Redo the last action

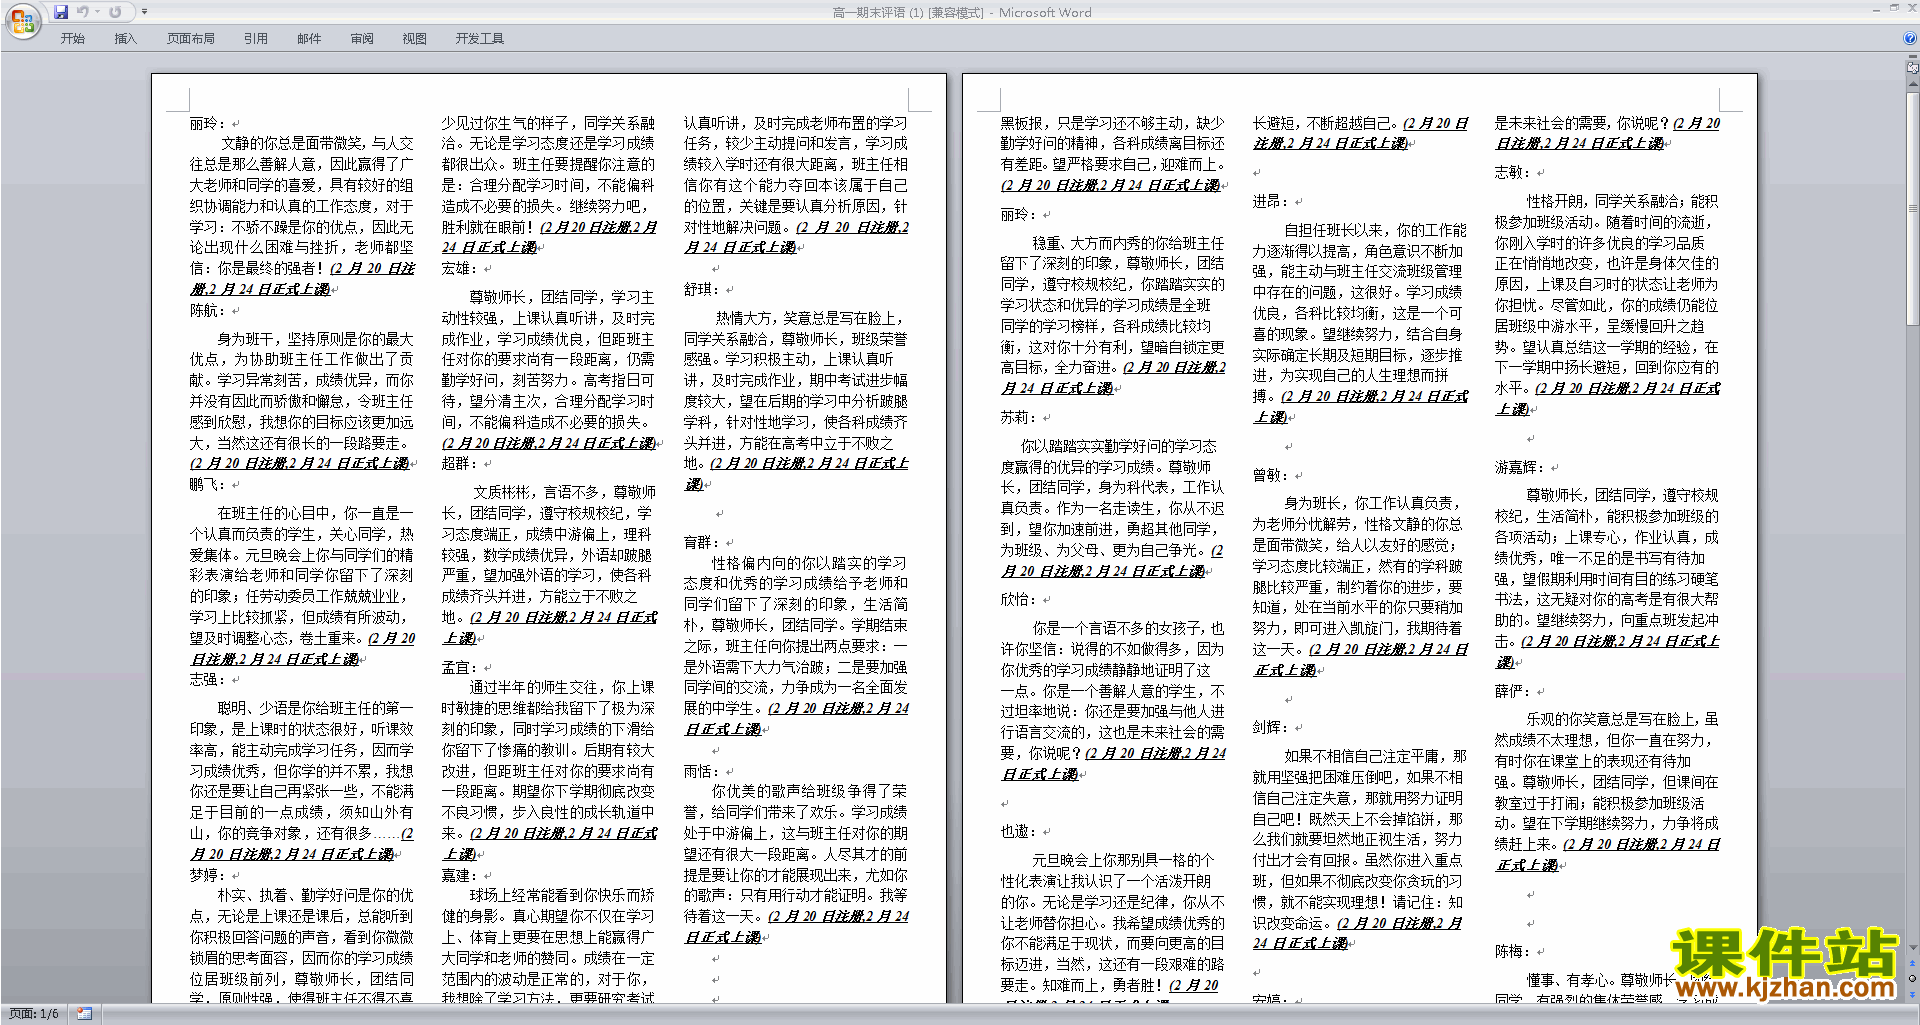(x=115, y=12)
